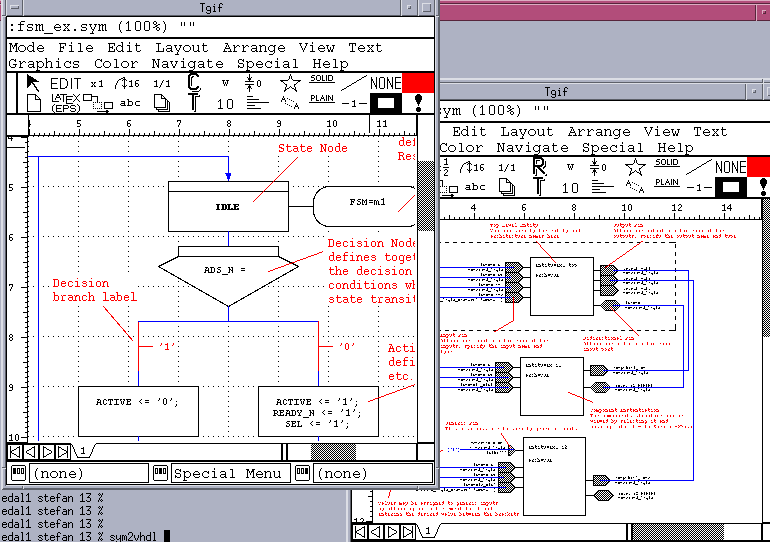Toggle the SOLID line style setting
Screen dimensions: 770x542
322,79
